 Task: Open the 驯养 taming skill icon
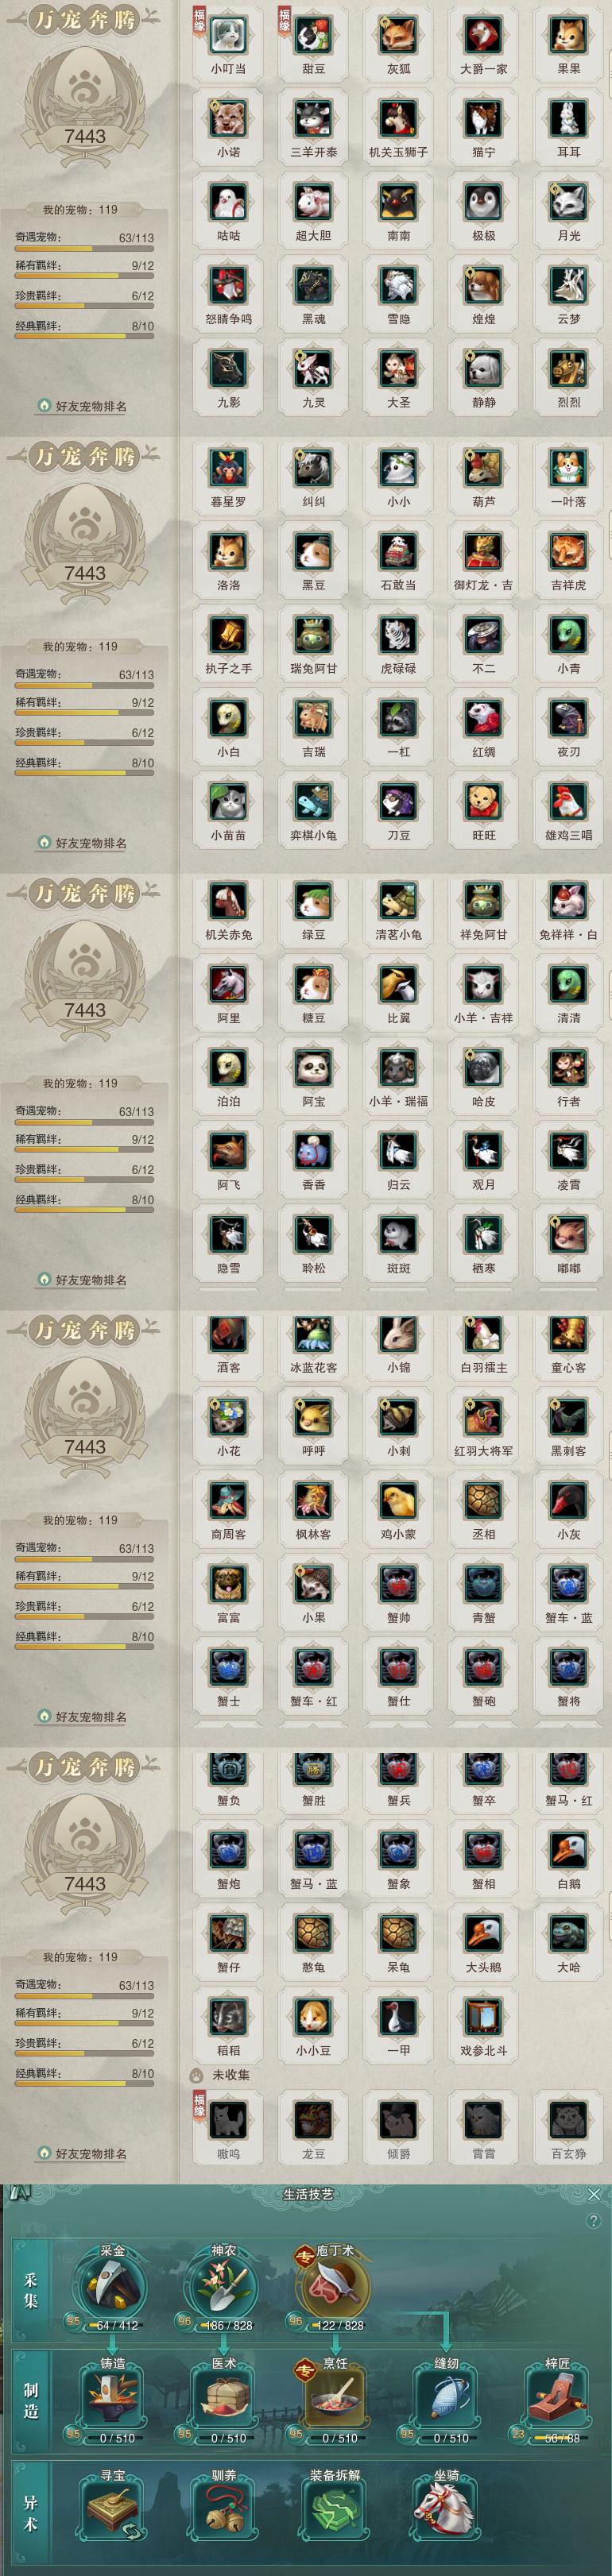point(224,2511)
